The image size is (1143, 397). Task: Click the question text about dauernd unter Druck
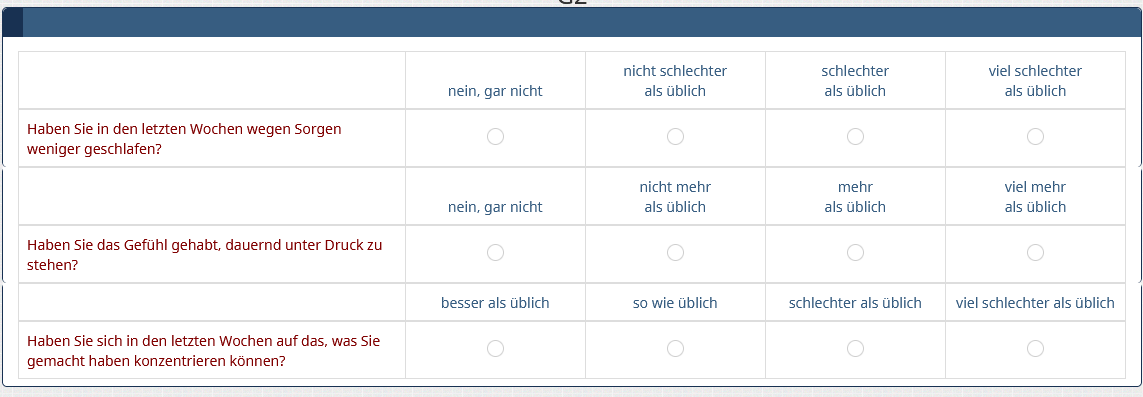[x=204, y=255]
